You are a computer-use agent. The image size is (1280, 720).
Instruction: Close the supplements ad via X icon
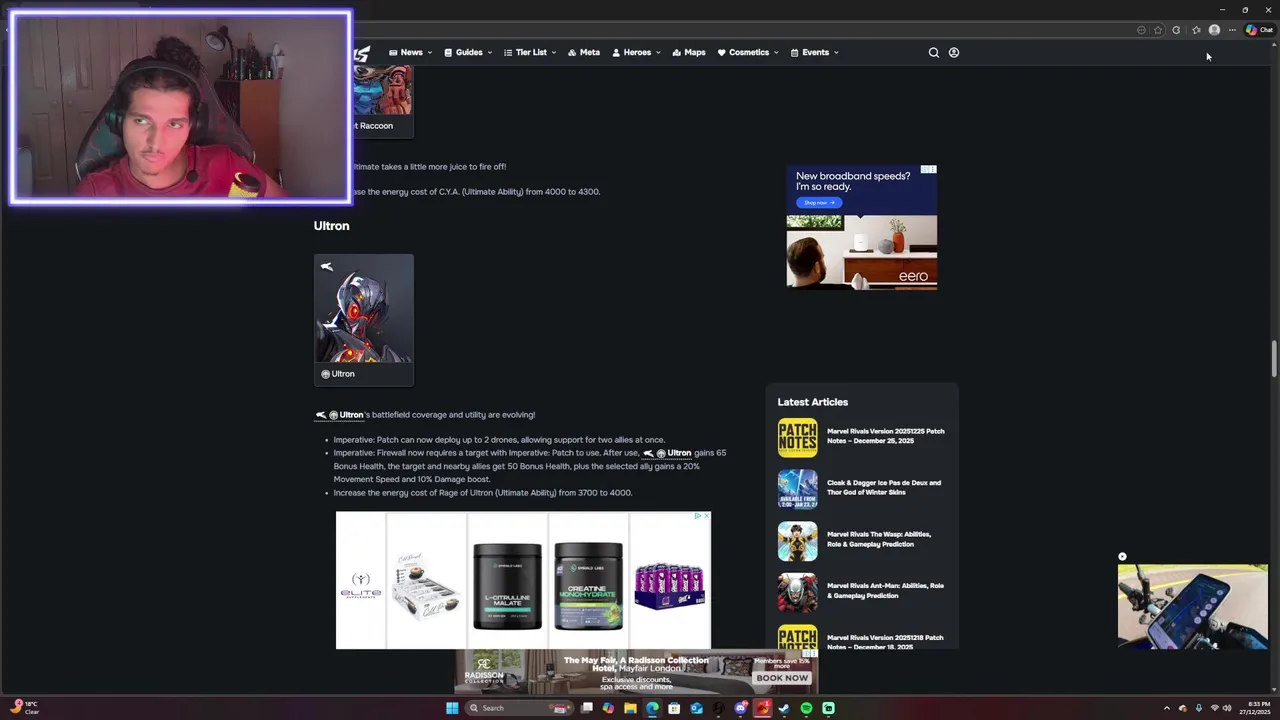pyautogui.click(x=706, y=516)
